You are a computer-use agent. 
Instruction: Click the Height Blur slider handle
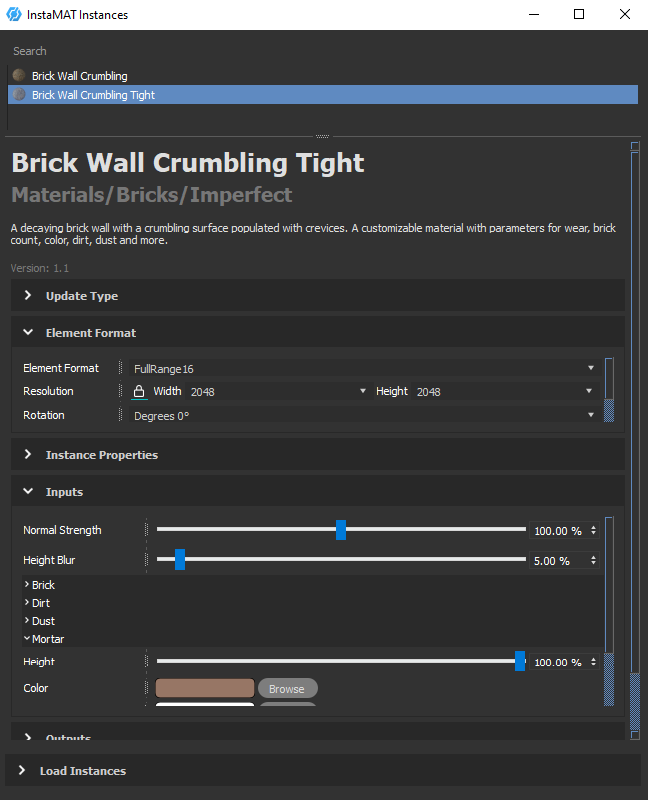tap(180, 560)
